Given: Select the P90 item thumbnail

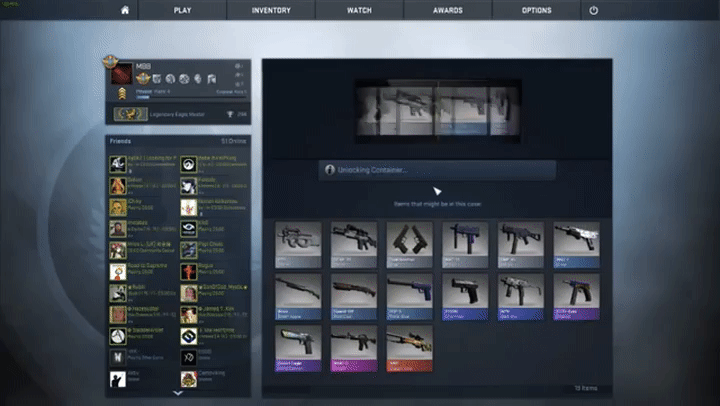Looking at the screenshot, I should [298, 245].
